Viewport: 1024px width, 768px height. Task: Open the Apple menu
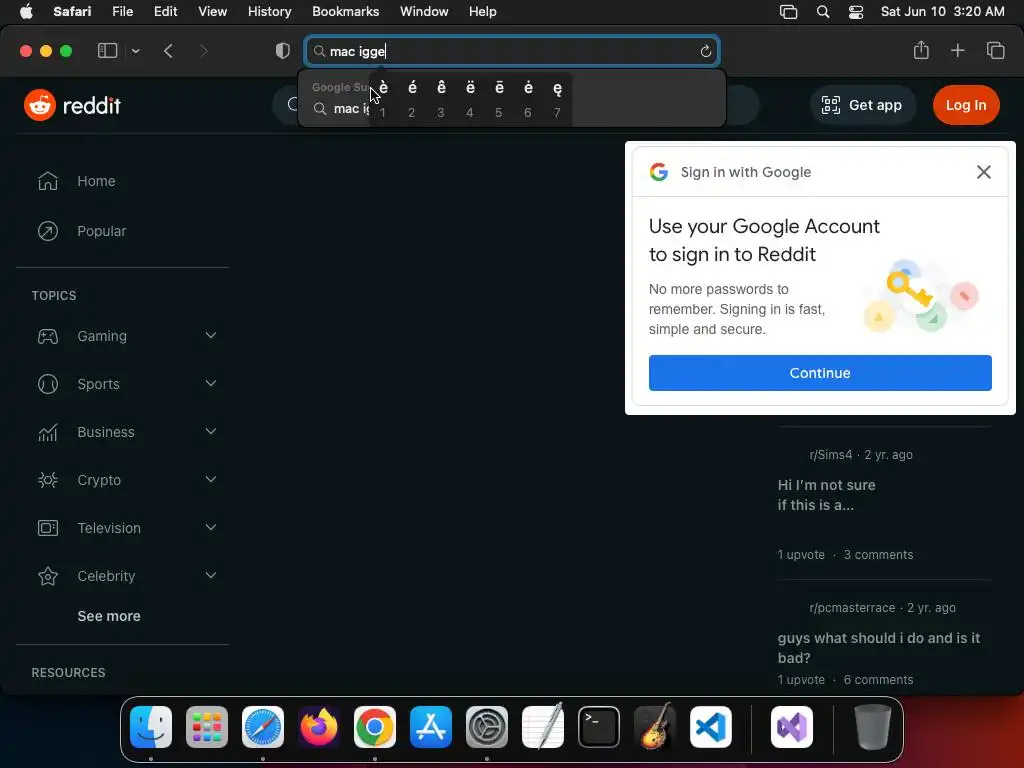coord(26,11)
